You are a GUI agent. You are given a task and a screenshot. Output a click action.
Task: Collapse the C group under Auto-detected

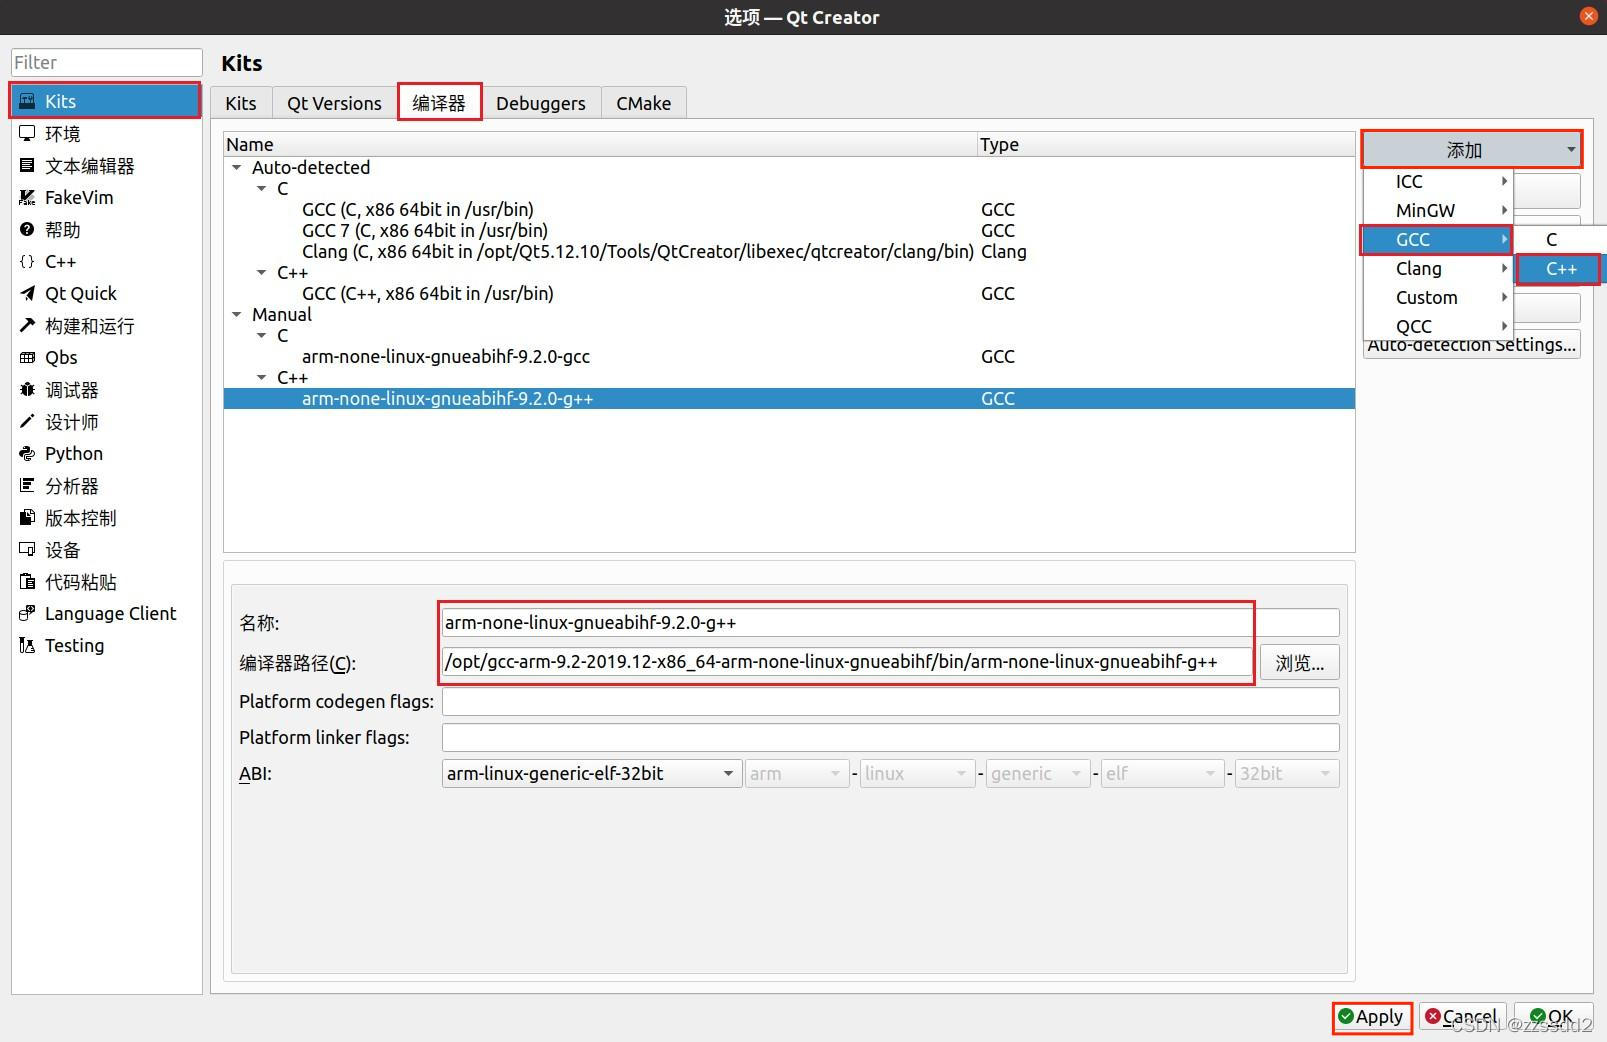(x=262, y=189)
